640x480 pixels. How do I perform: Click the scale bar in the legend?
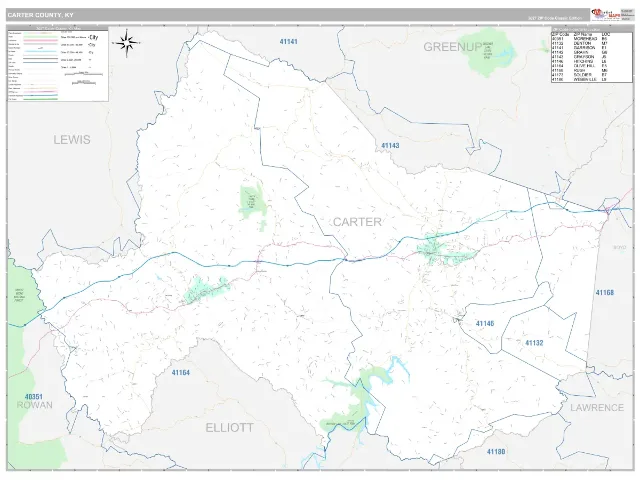coord(84,74)
